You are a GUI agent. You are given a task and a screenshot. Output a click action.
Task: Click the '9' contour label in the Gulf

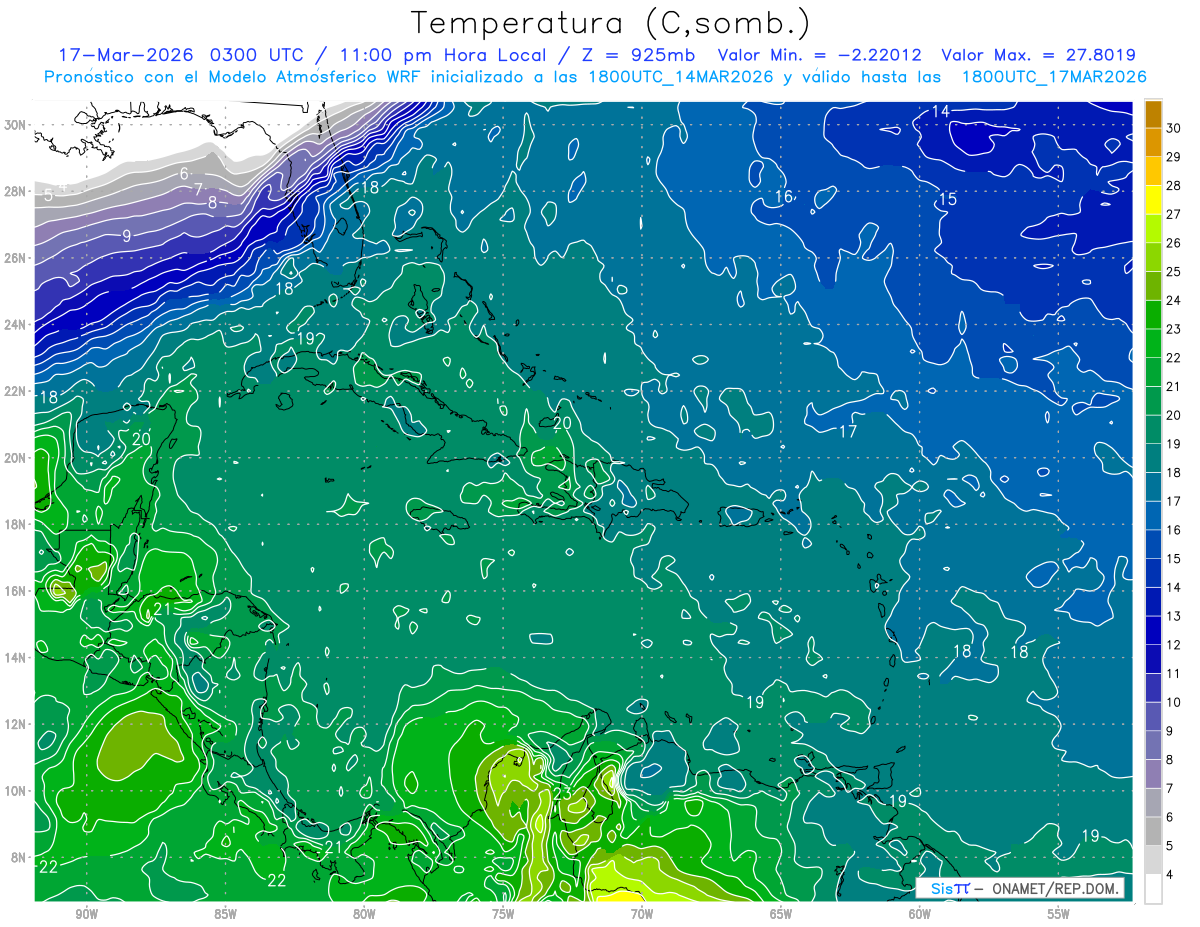127,237
